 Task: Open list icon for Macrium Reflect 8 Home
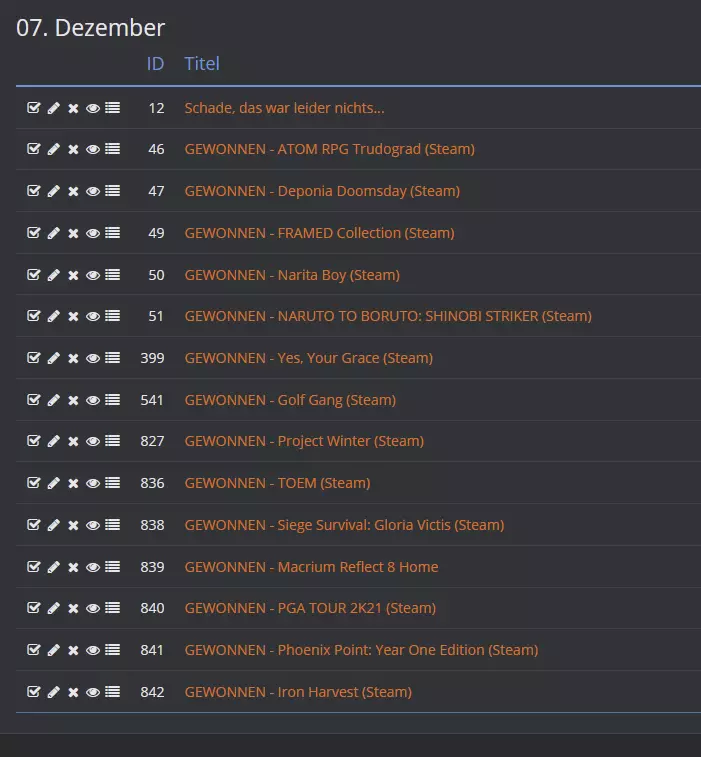112,566
